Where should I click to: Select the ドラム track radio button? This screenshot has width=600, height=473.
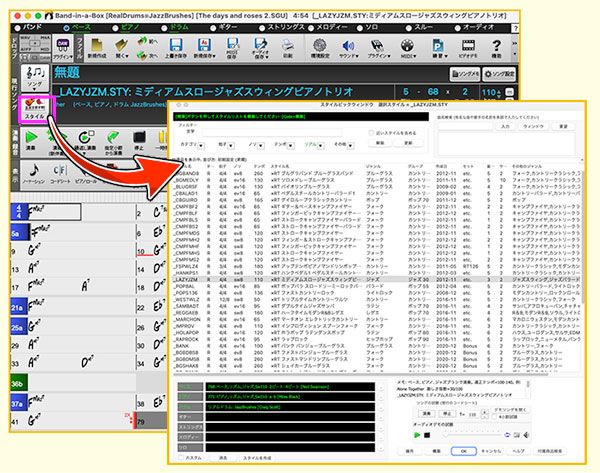[x=164, y=28]
